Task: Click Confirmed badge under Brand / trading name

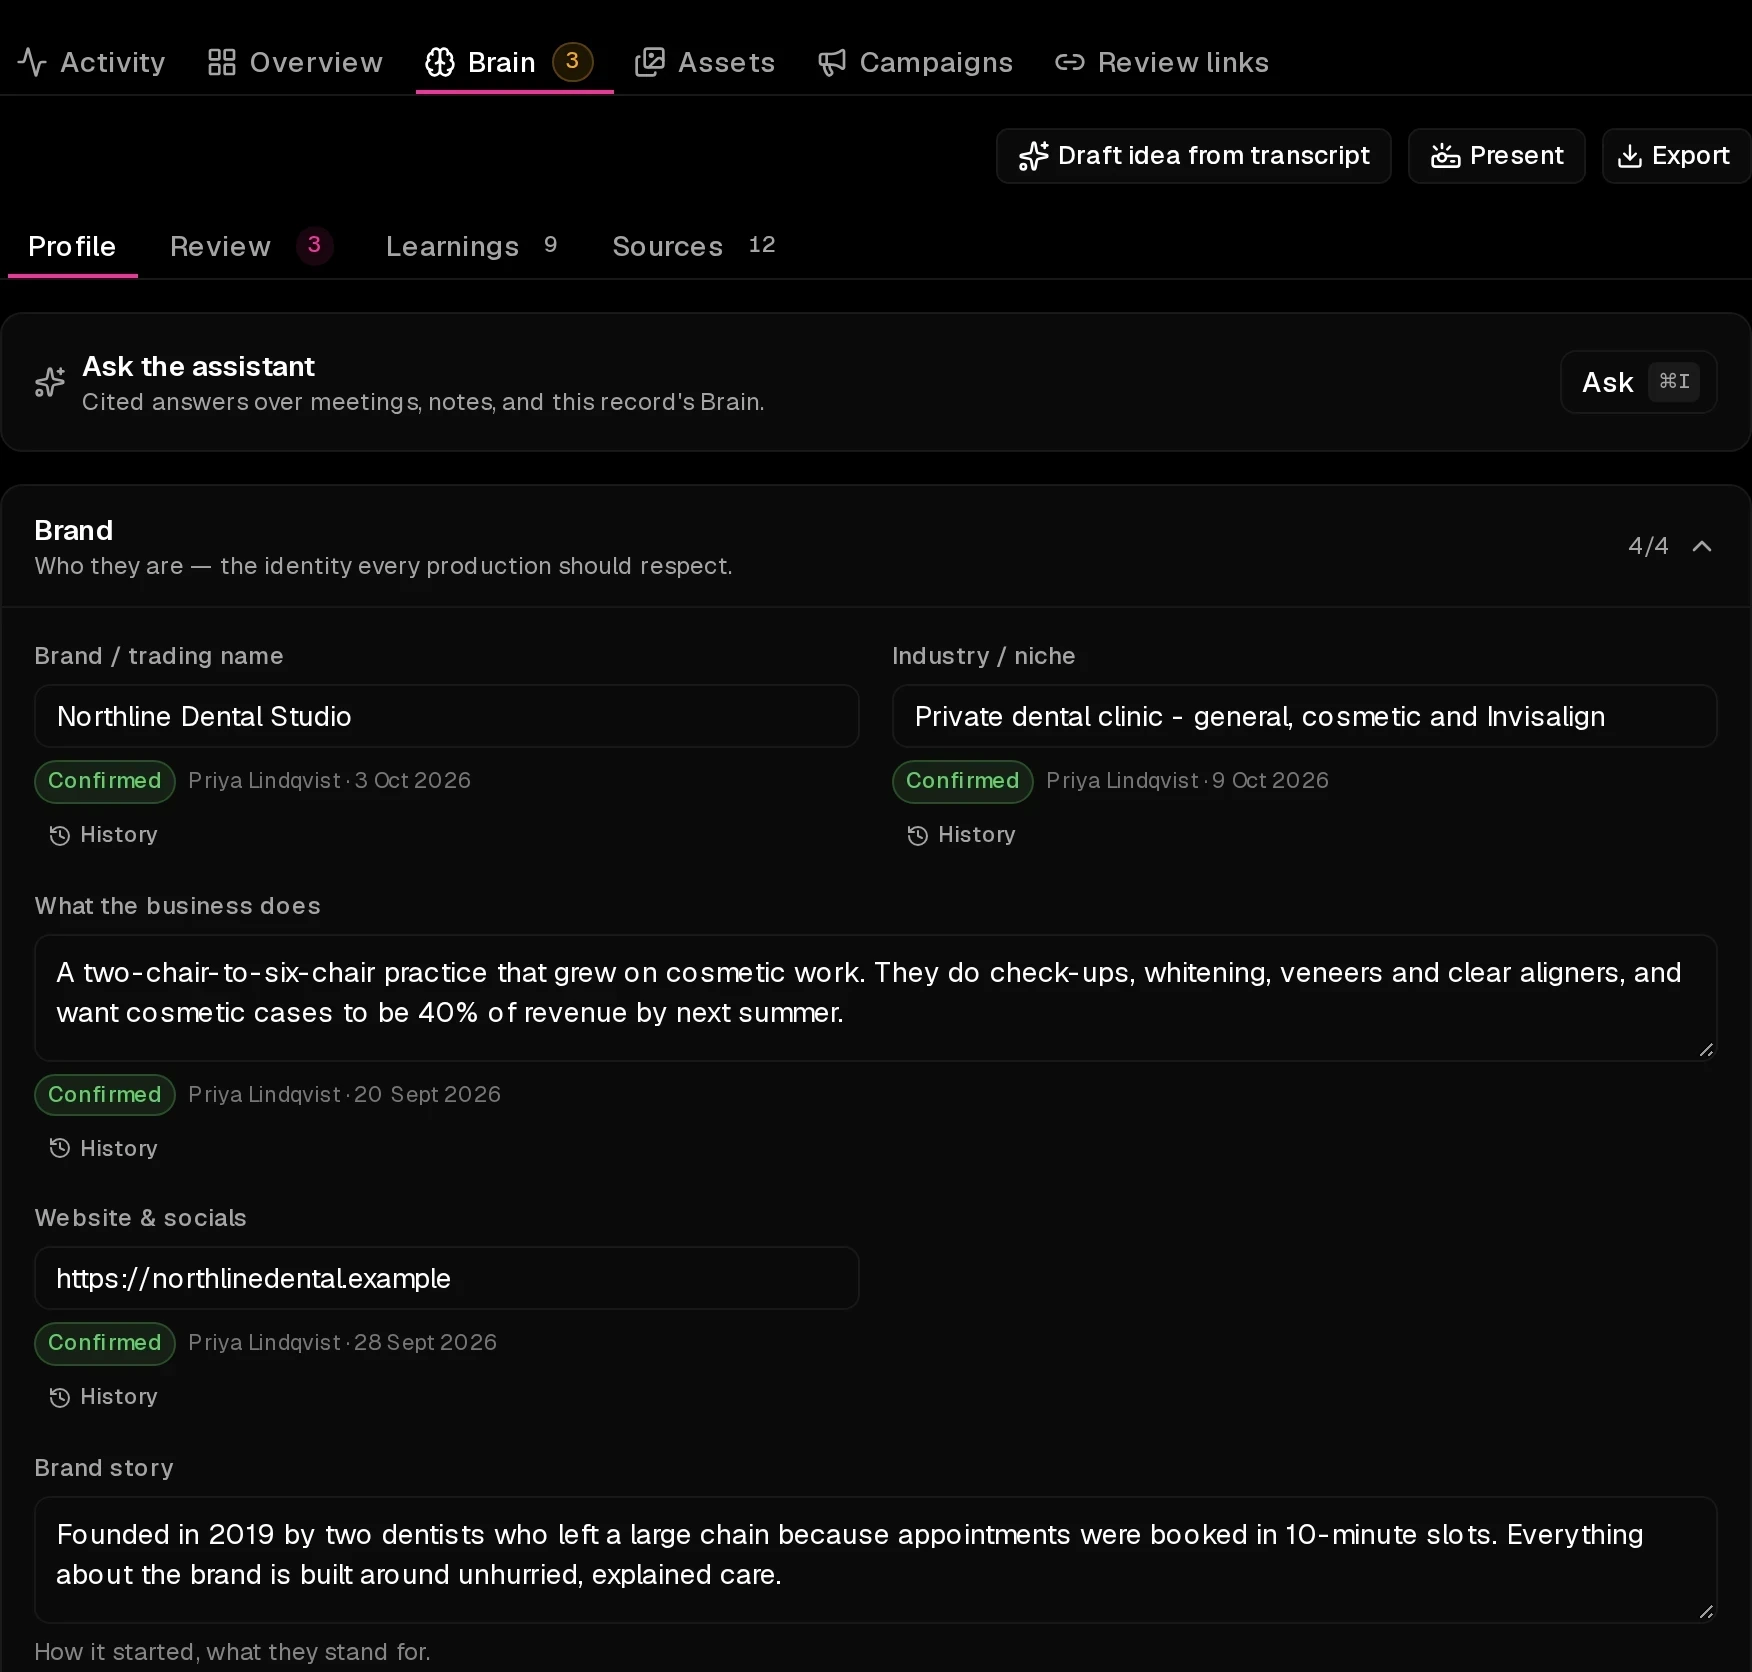Action: (105, 781)
